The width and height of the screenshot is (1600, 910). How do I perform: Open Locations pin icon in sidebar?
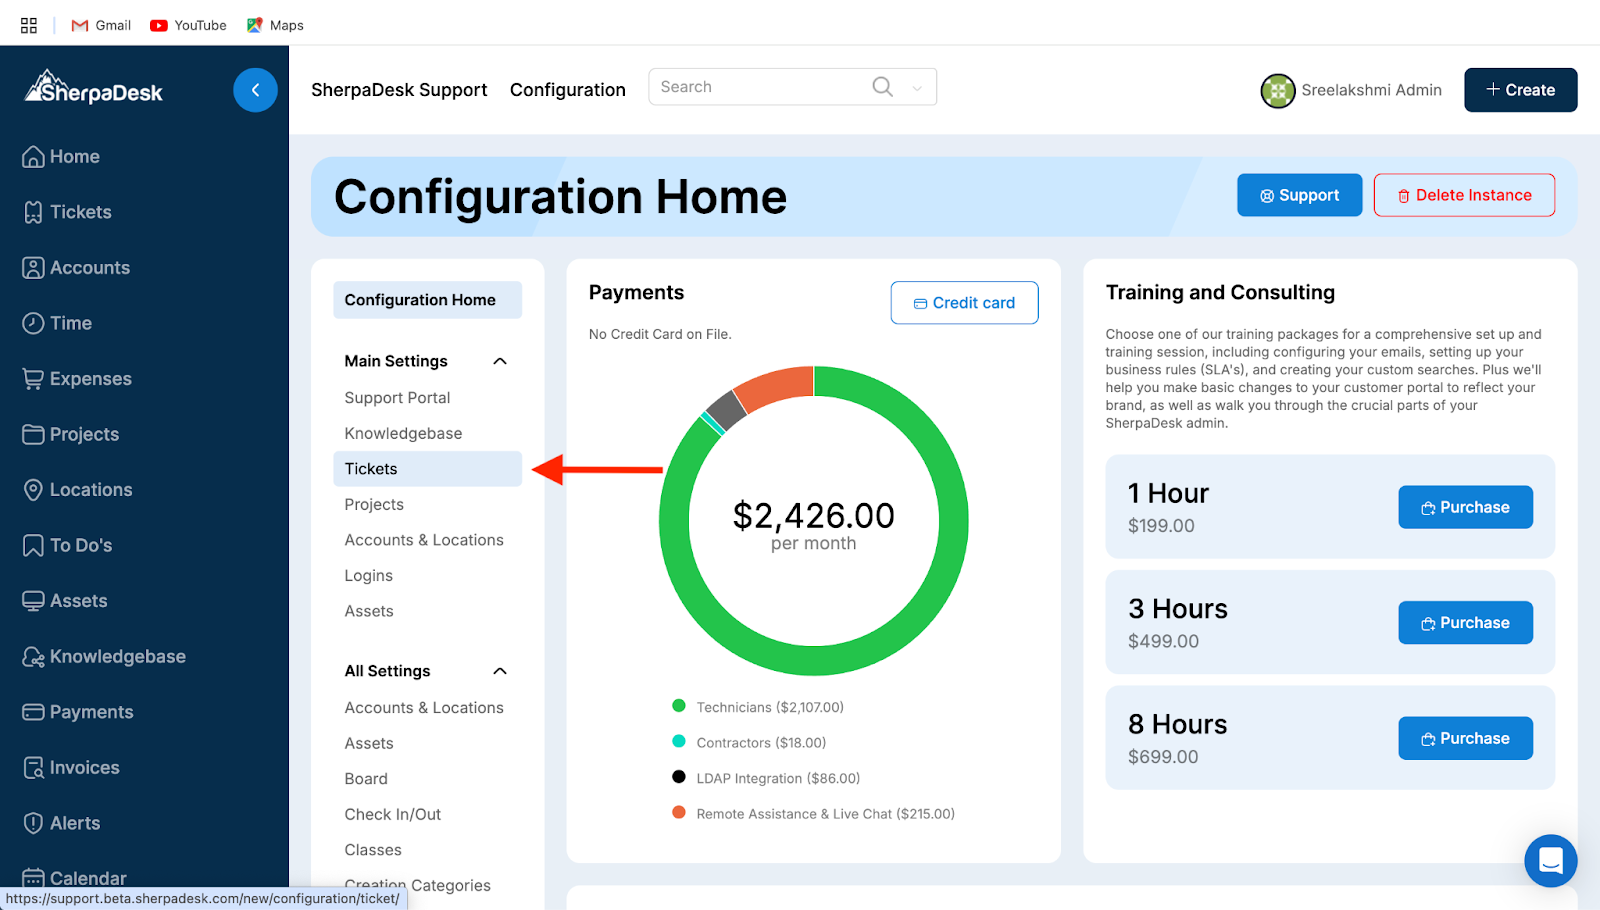33,490
